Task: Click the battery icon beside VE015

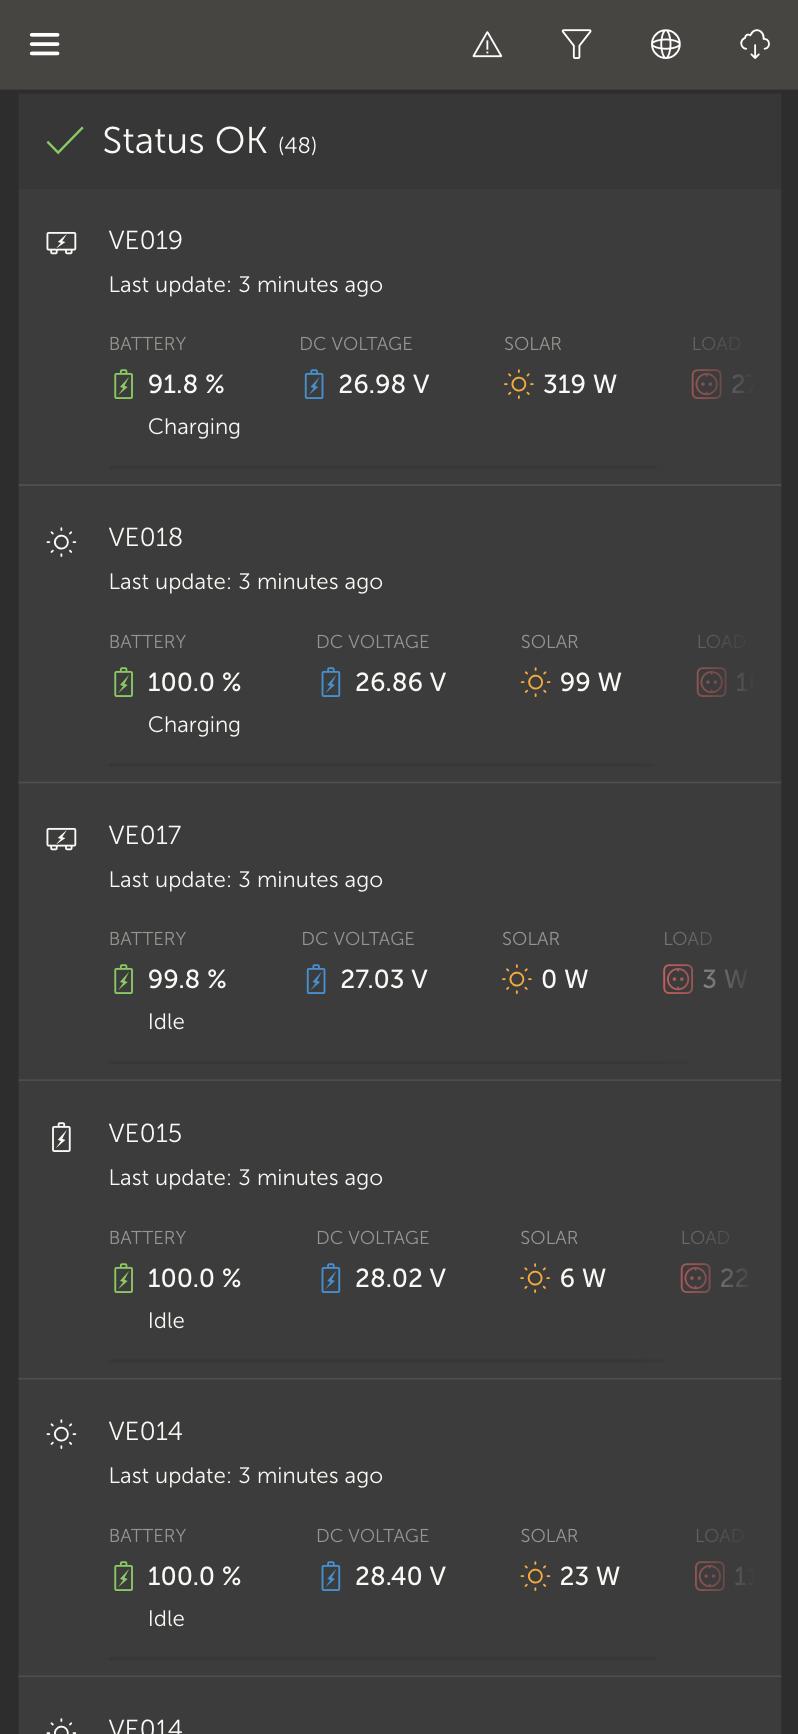Action: [x=61, y=1137]
